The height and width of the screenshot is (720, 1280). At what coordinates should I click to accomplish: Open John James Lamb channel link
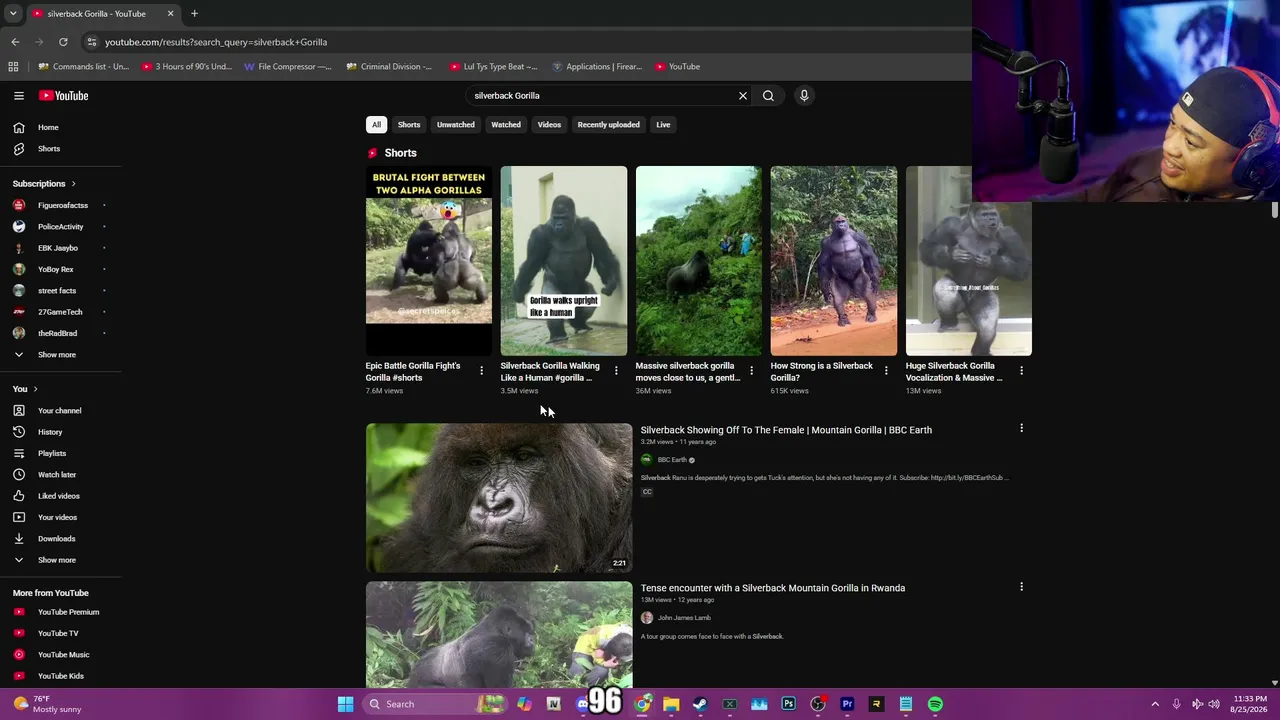pyautogui.click(x=684, y=618)
